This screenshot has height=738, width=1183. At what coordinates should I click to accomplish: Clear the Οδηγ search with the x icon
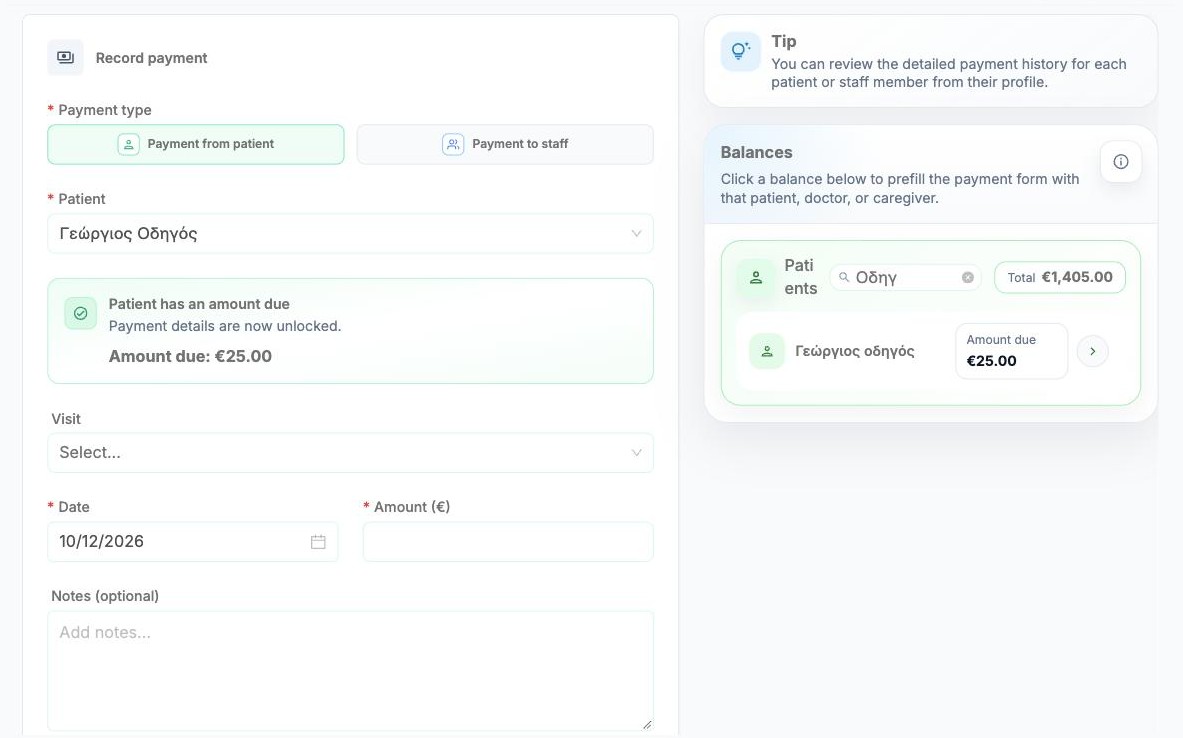(967, 278)
